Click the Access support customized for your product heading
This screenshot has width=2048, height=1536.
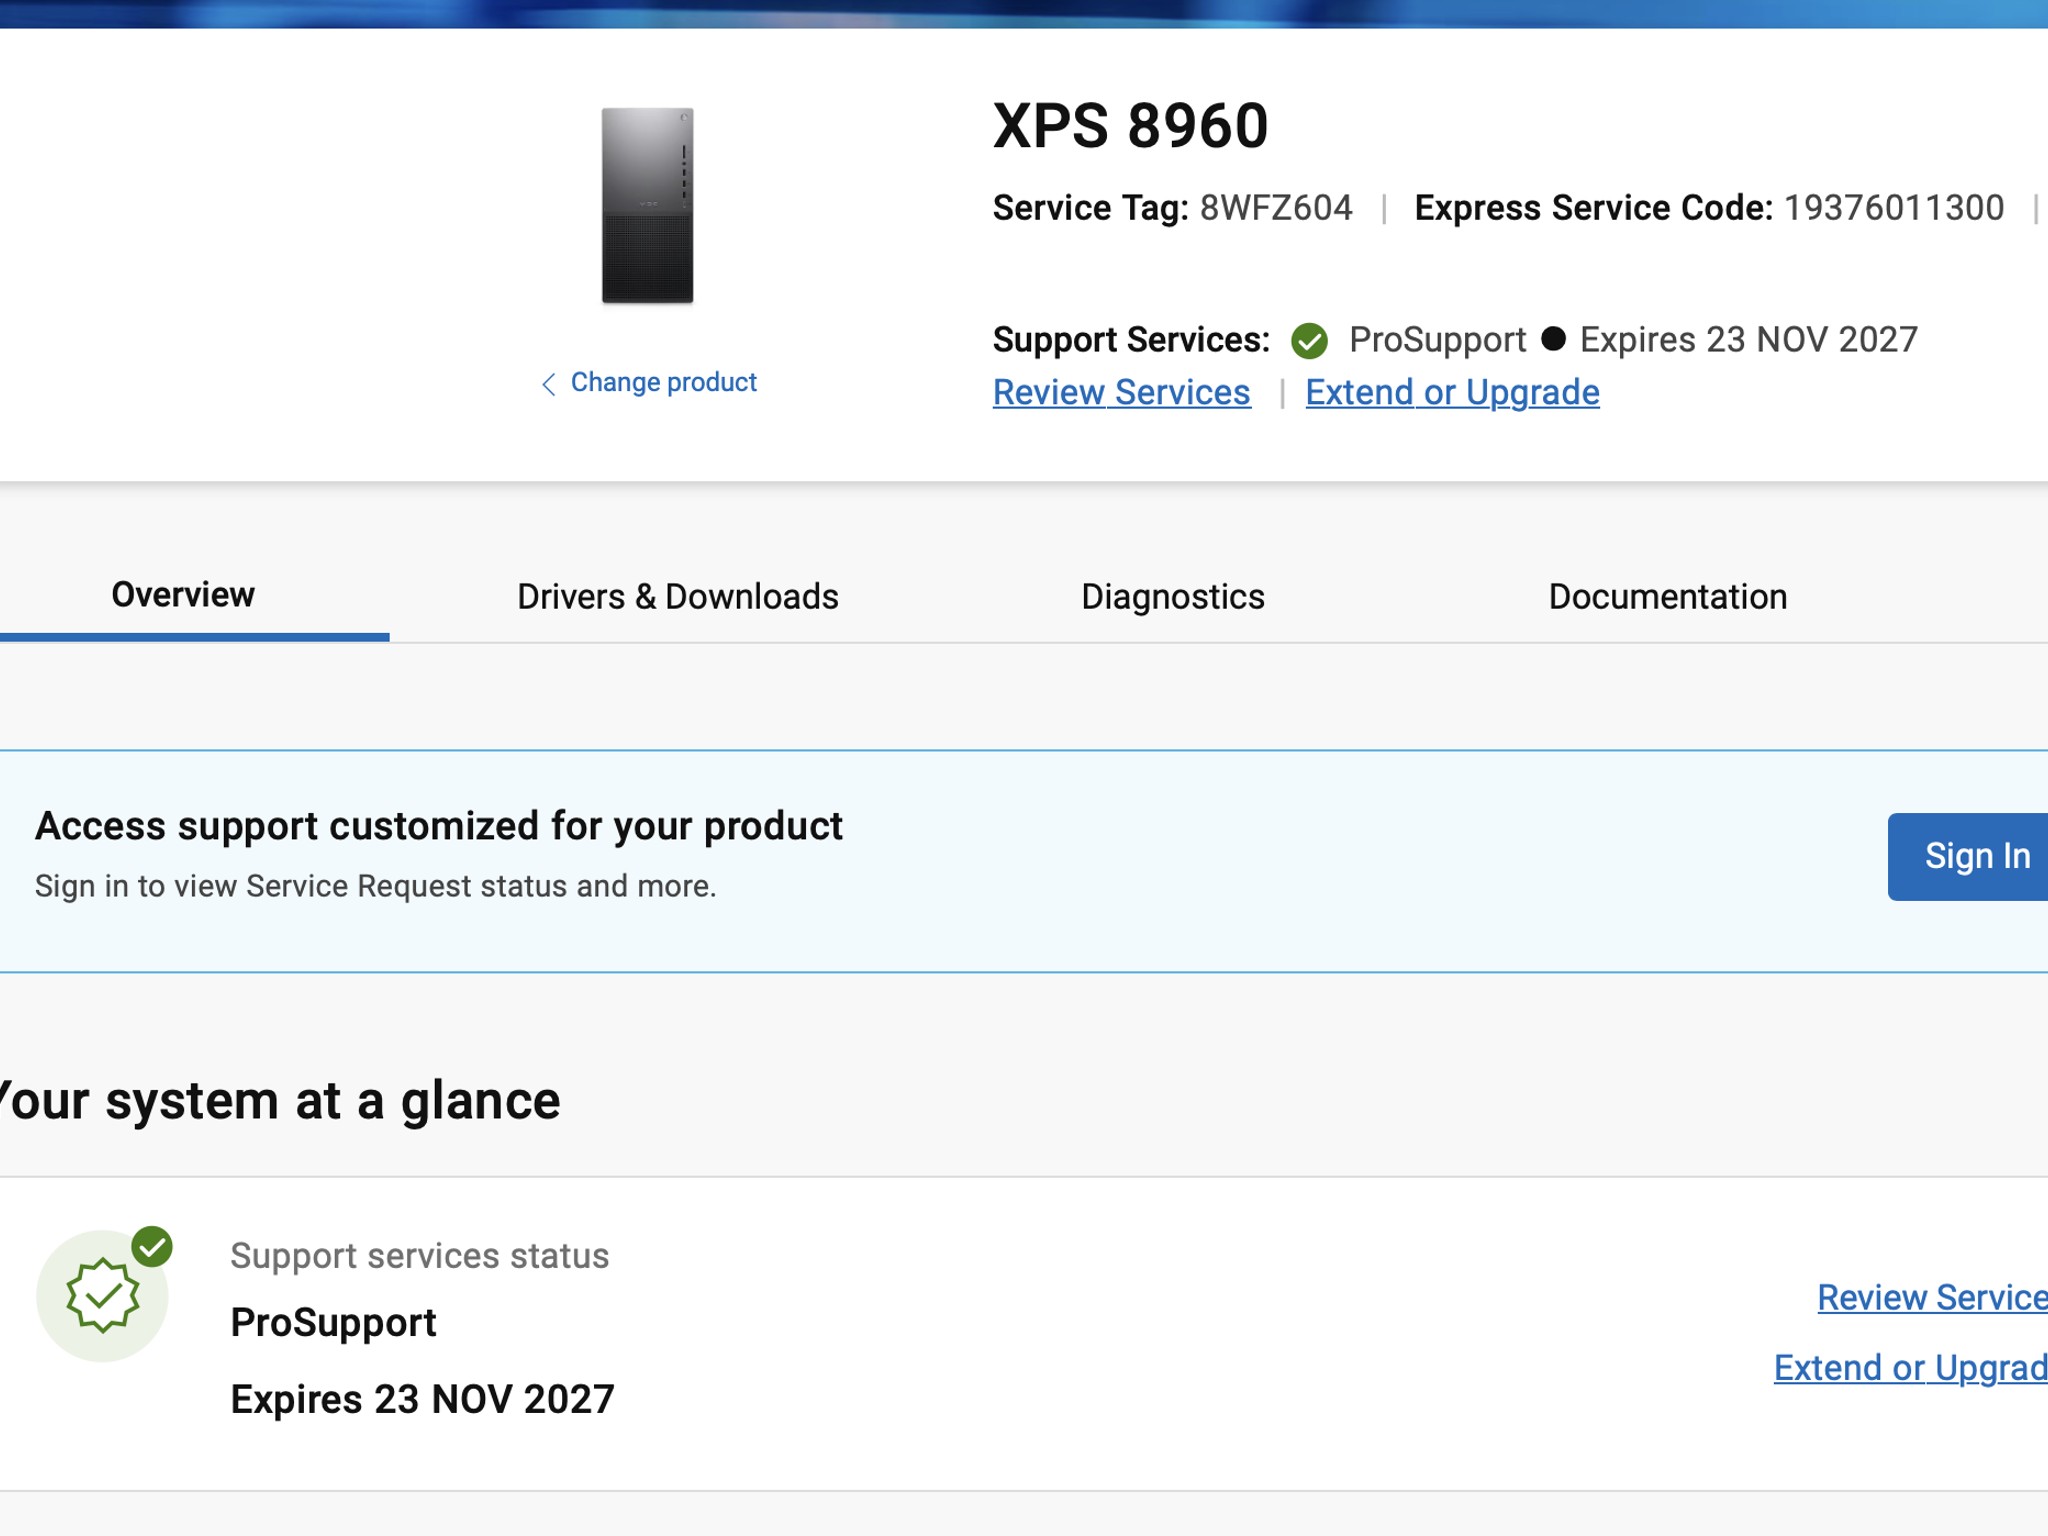point(439,826)
